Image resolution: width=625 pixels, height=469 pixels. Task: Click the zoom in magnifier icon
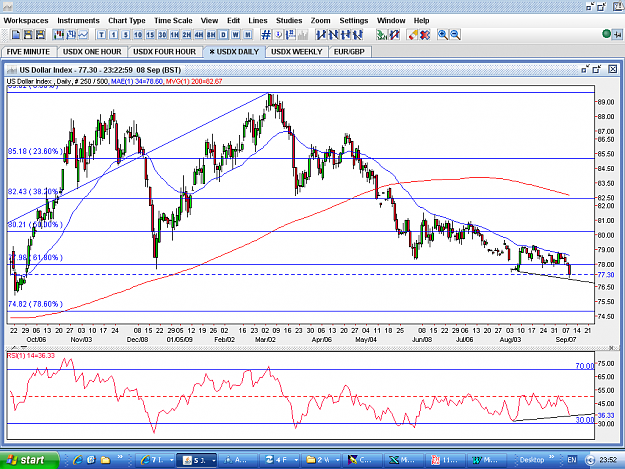(x=442, y=35)
